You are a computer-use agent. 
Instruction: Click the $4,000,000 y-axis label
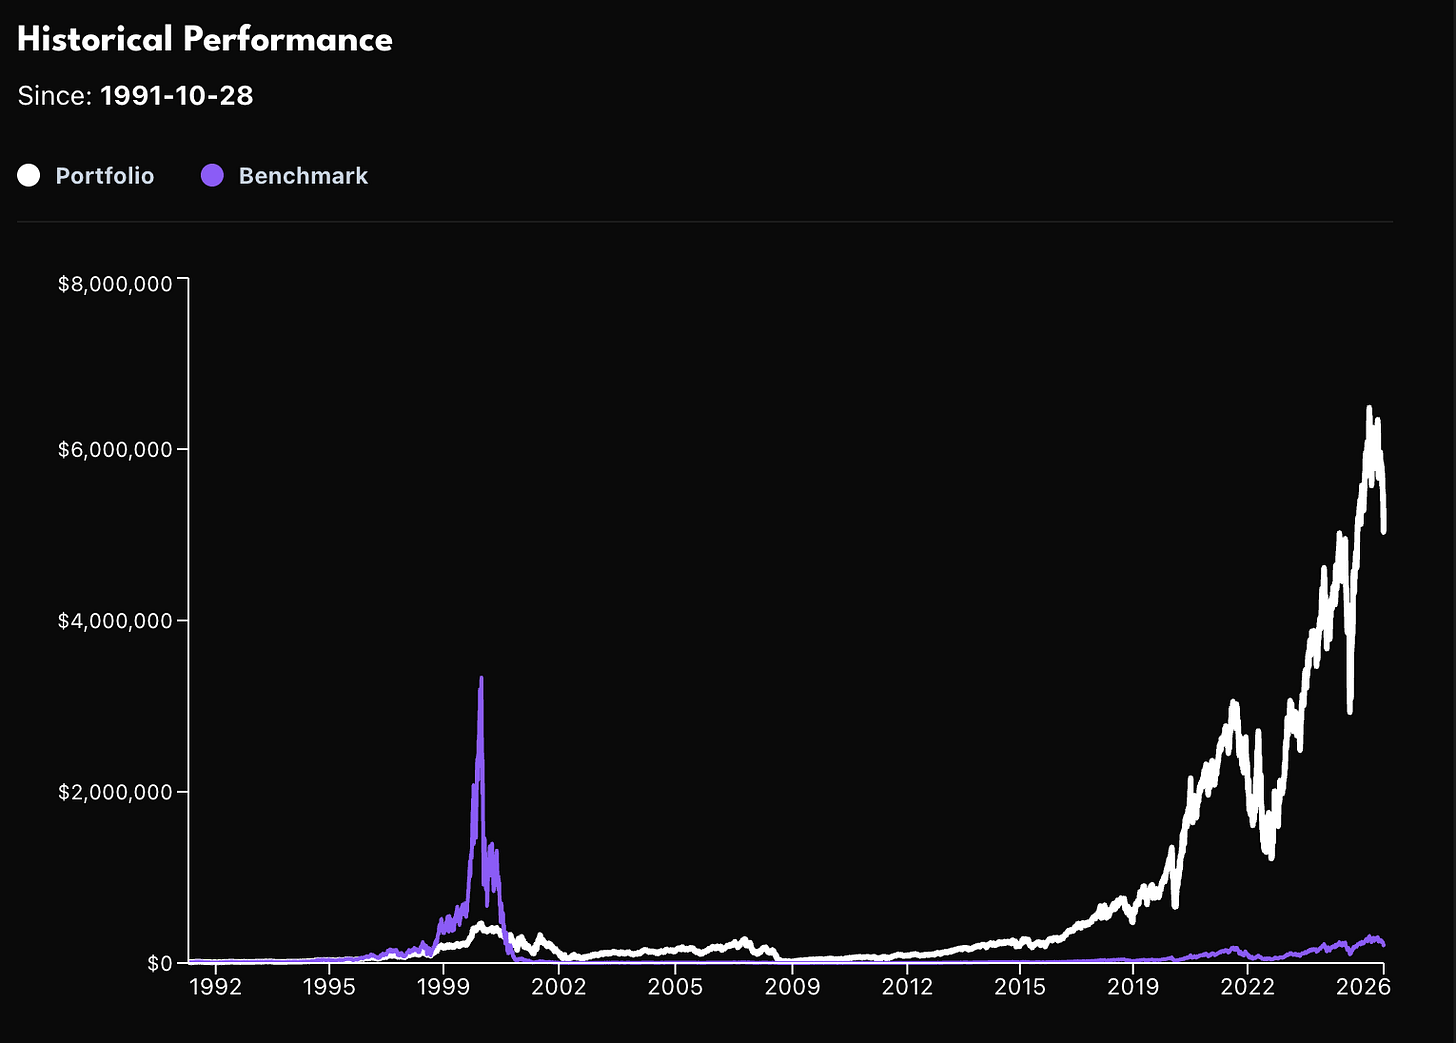click(115, 621)
